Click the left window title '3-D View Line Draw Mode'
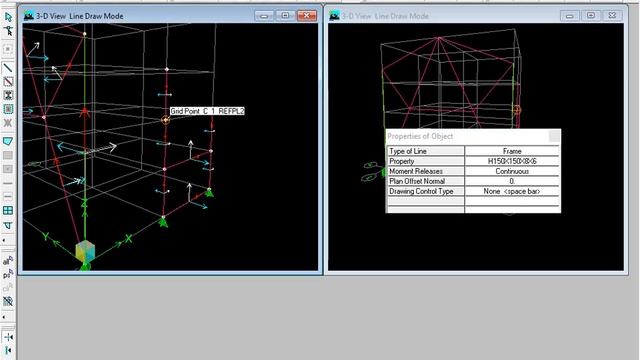 pos(80,16)
